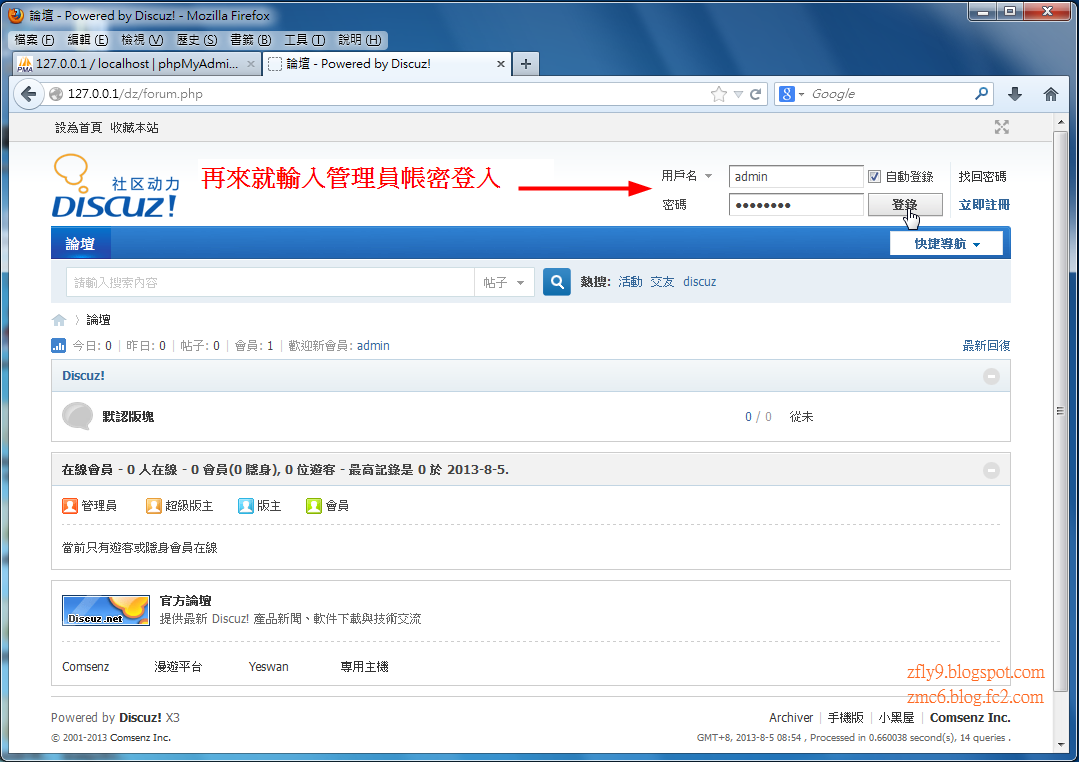Click hot search 活動 link
This screenshot has height=762, width=1079.
click(x=630, y=282)
